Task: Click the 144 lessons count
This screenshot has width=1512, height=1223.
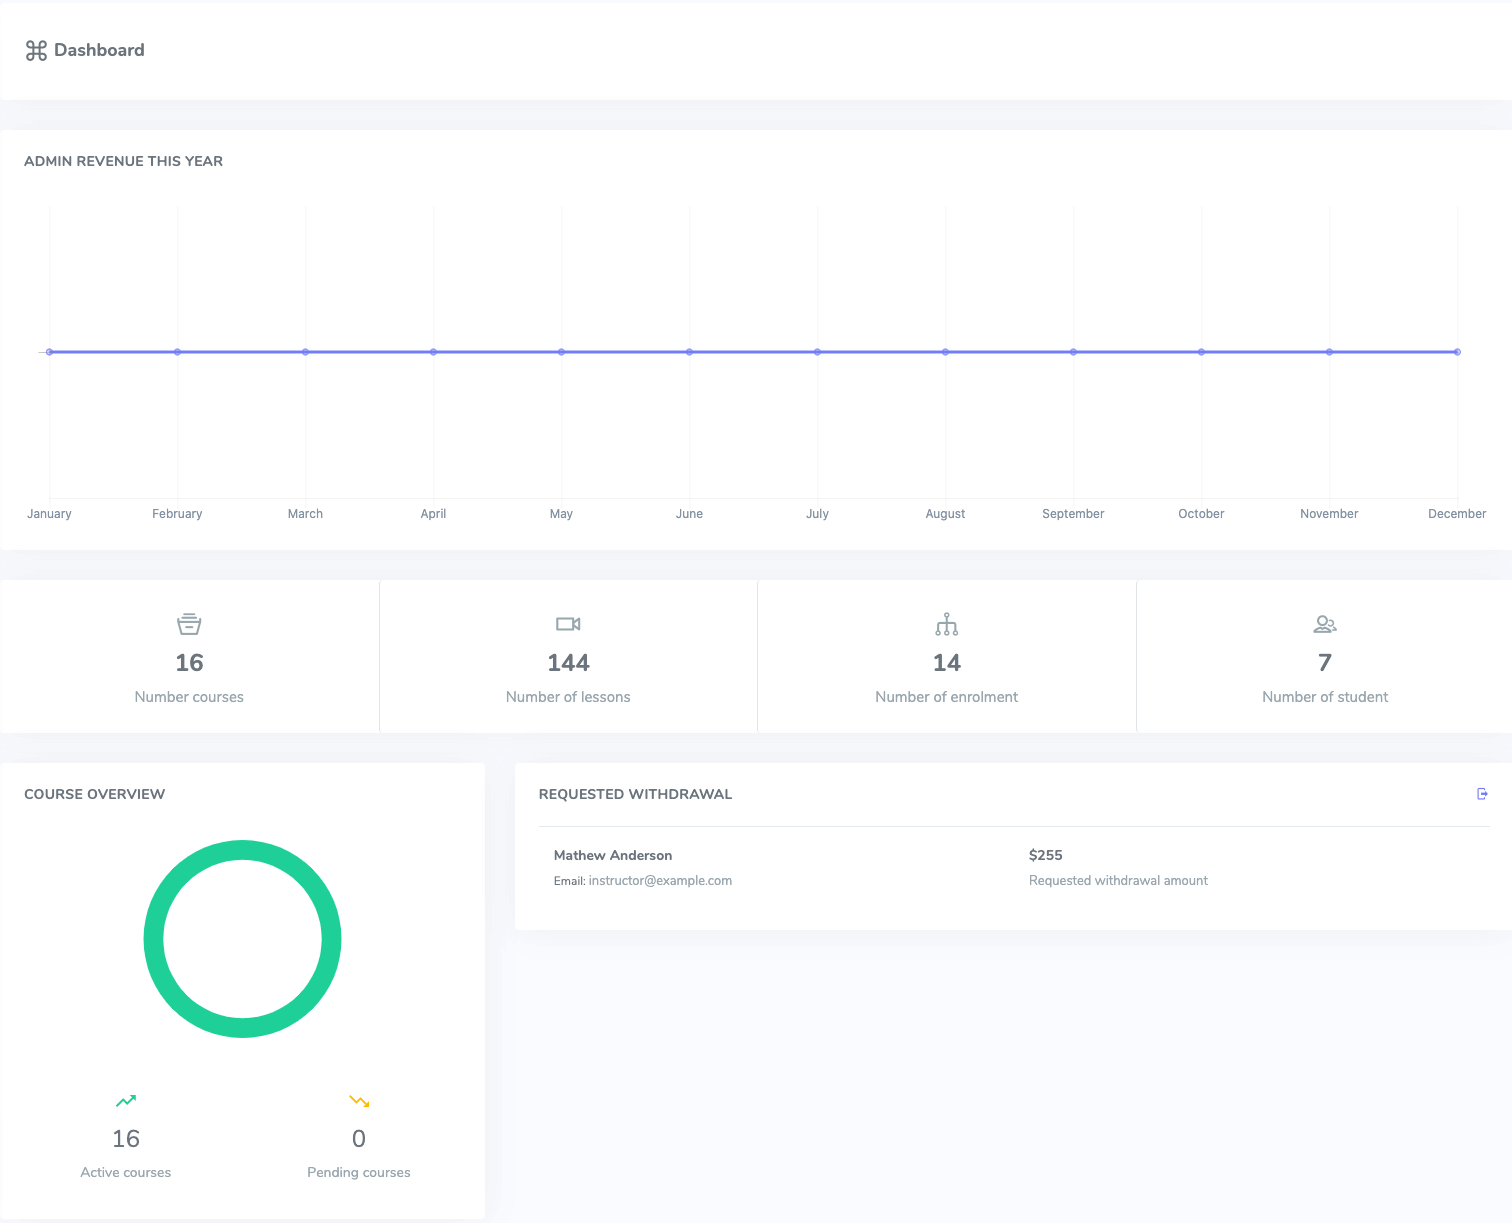Action: (568, 663)
